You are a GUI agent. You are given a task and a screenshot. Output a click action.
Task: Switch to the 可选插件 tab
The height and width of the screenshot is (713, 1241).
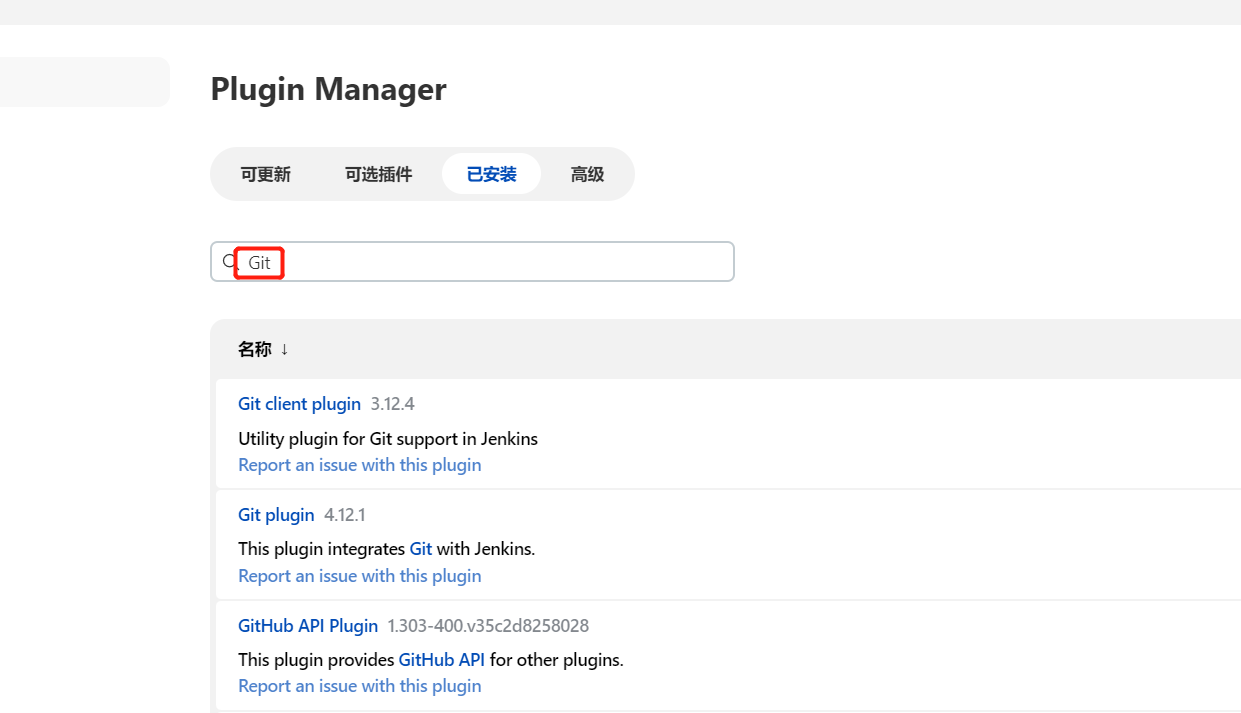tap(378, 174)
